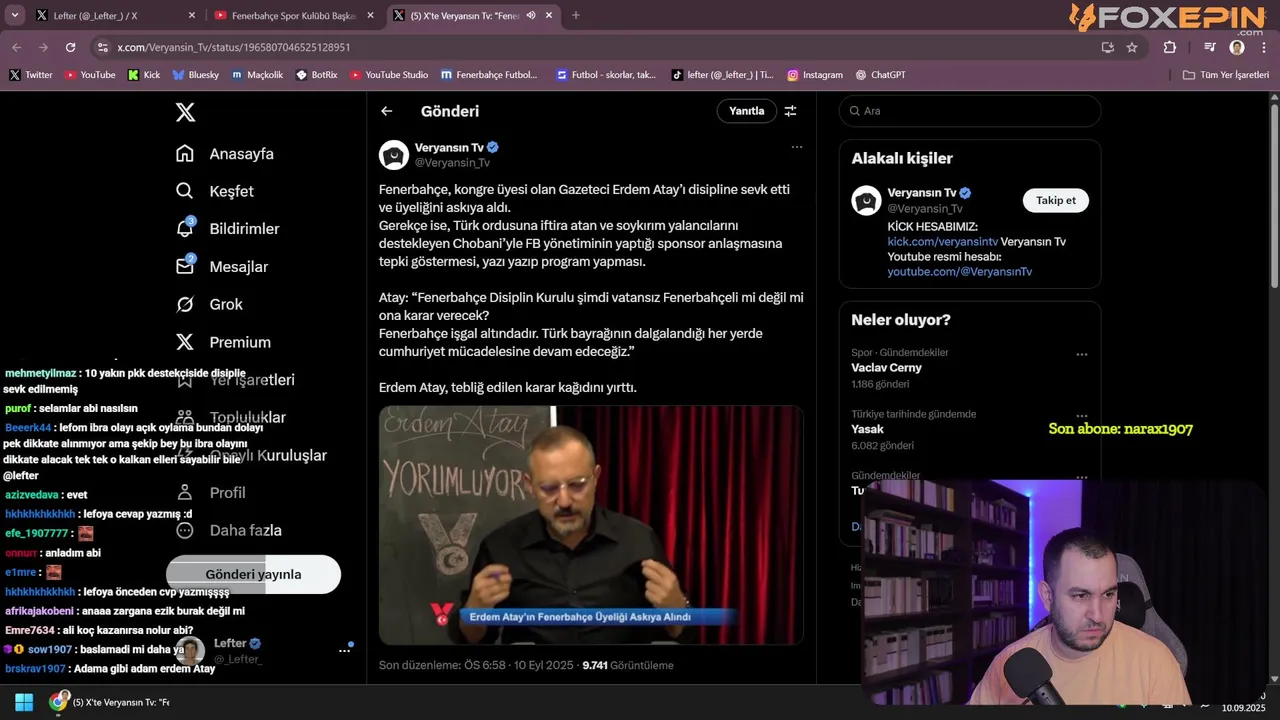Click the address bar URL
Image resolution: width=1280 pixels, height=720 pixels.
click(233, 47)
